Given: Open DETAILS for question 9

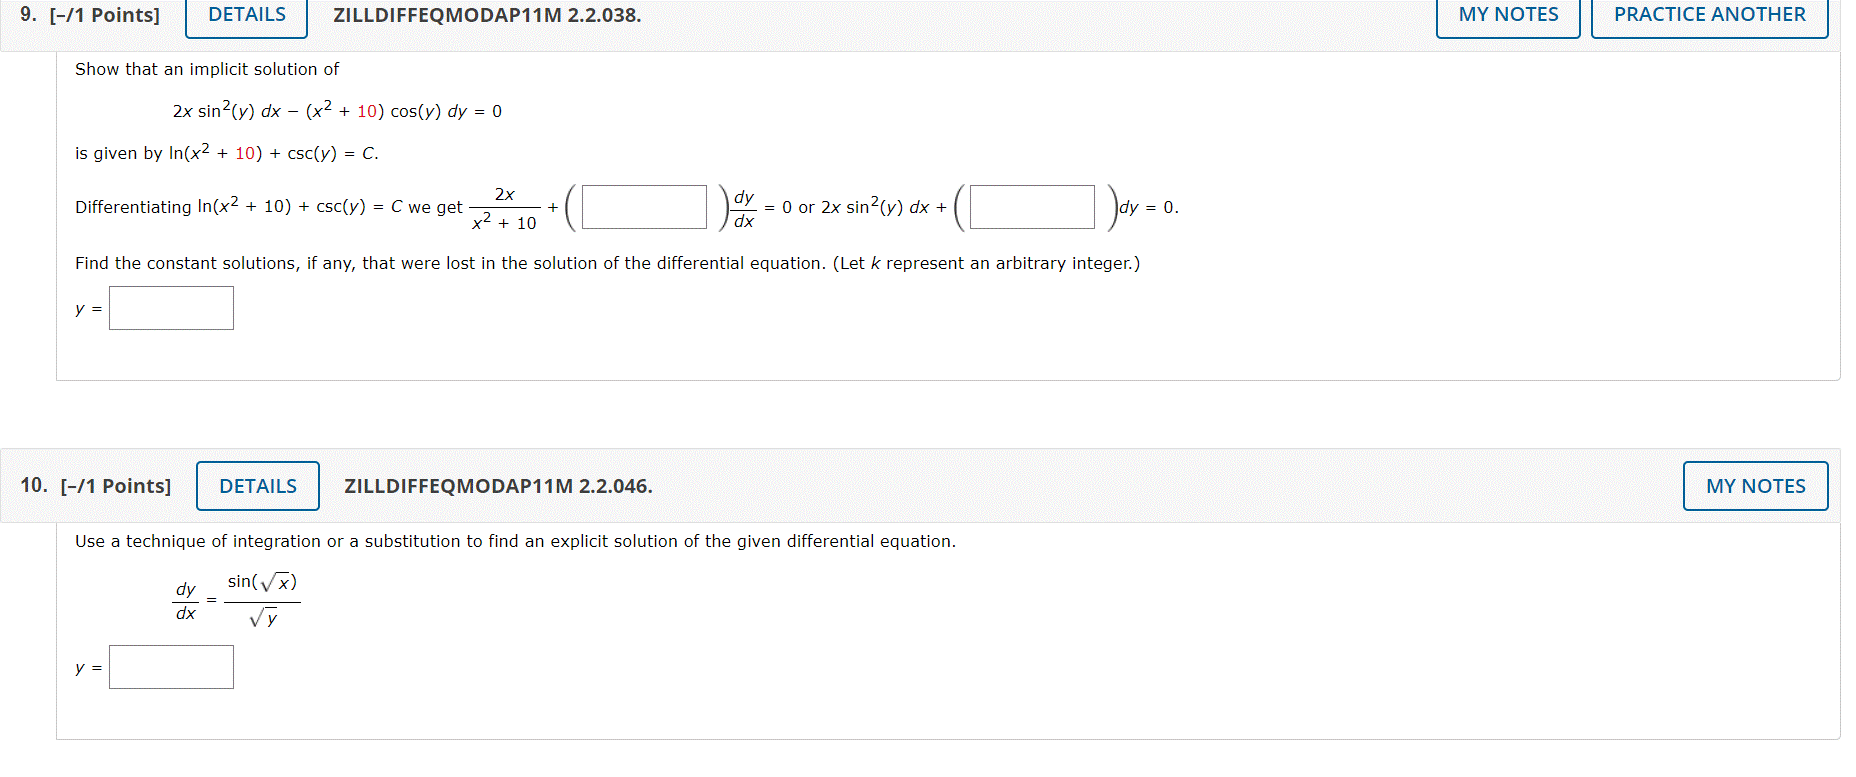Looking at the screenshot, I should [x=245, y=14].
